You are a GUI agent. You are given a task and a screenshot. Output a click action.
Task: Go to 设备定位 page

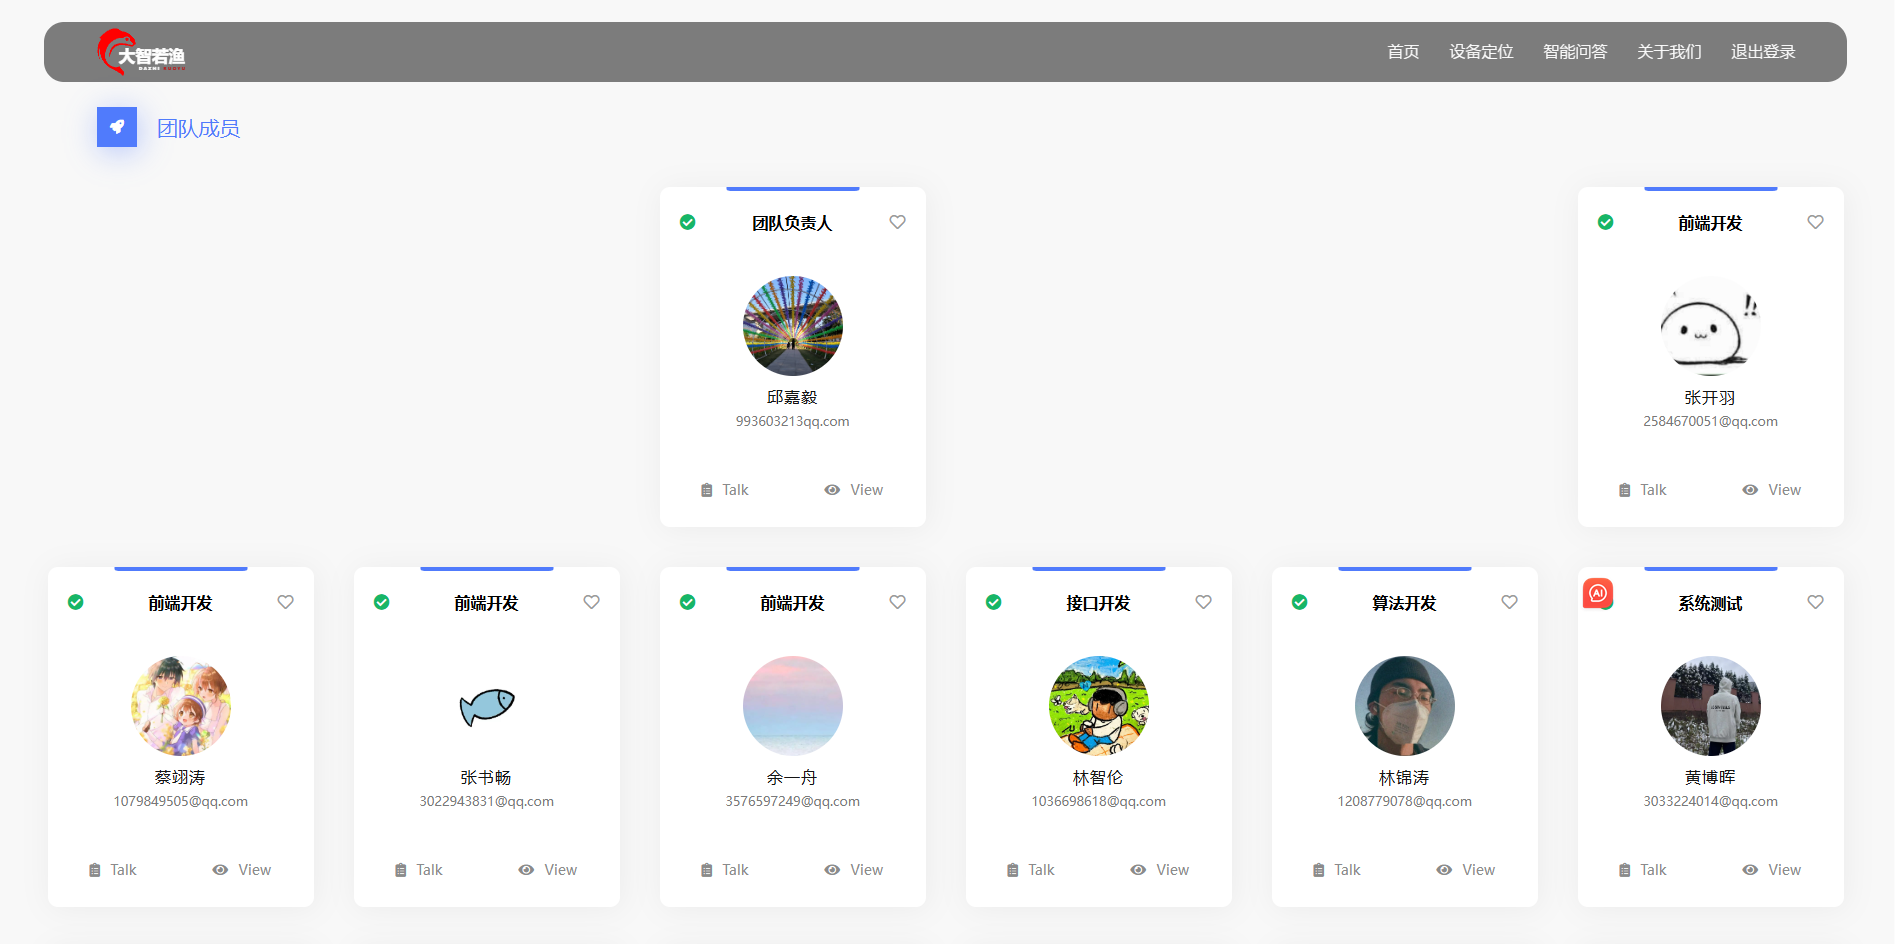click(x=1481, y=52)
